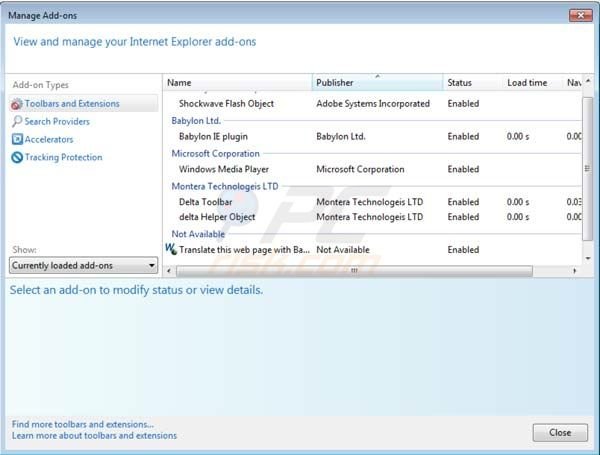The image size is (600, 455).
Task: Open Learn more about toolbars and extensions
Action: [94, 436]
